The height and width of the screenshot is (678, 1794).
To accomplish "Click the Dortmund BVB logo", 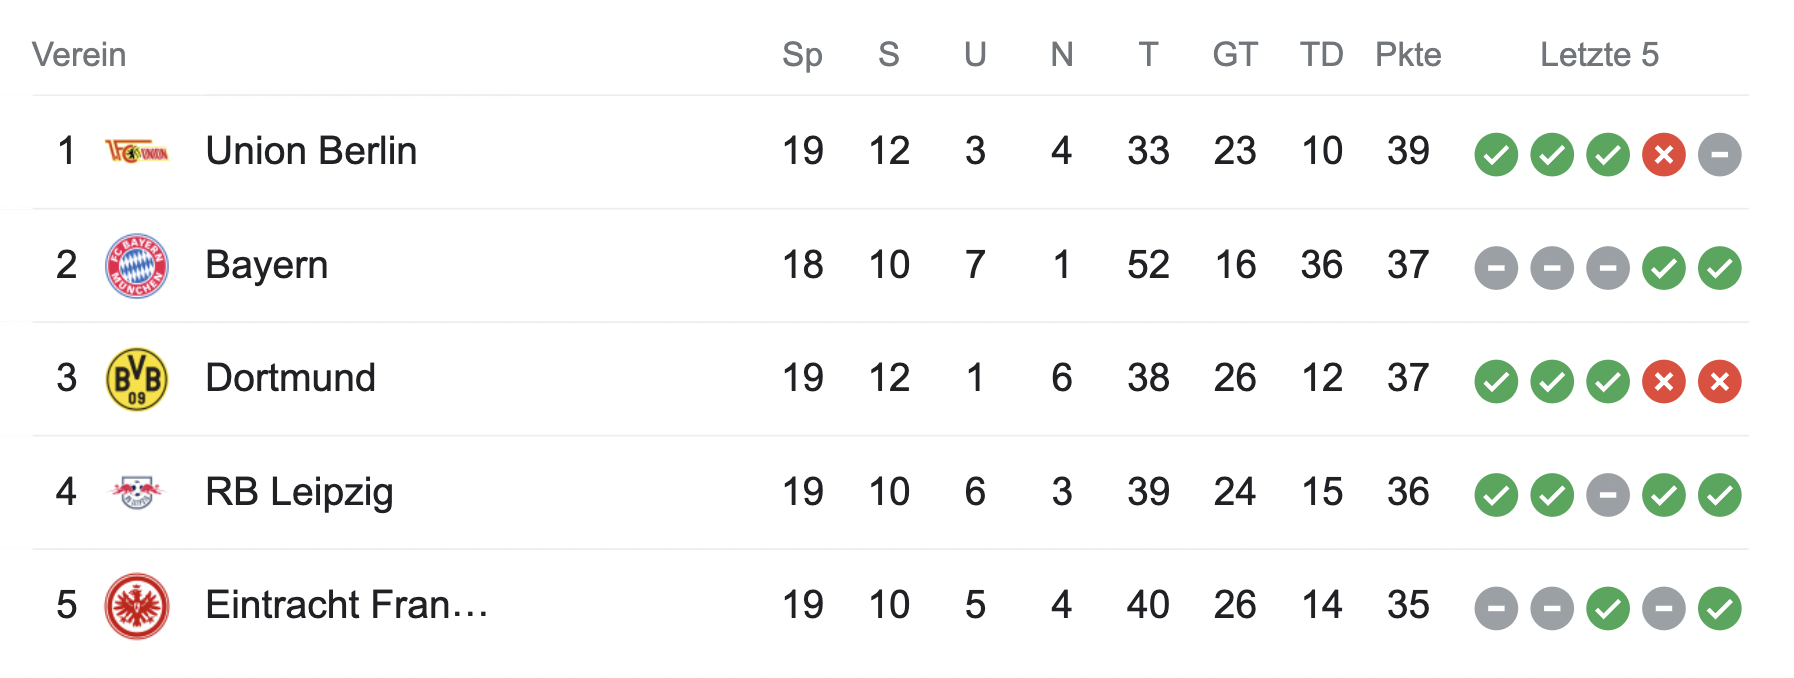I will (x=137, y=379).
